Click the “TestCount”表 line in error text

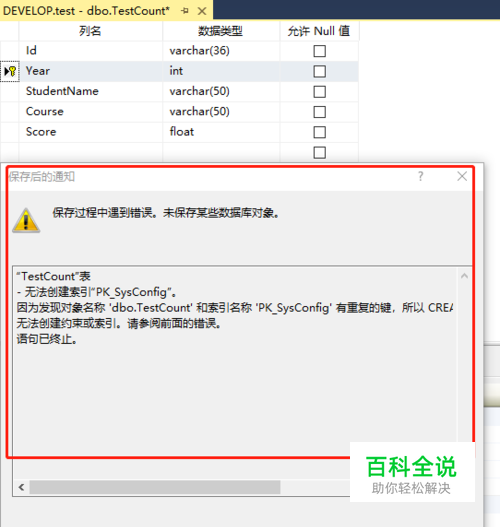[53, 276]
